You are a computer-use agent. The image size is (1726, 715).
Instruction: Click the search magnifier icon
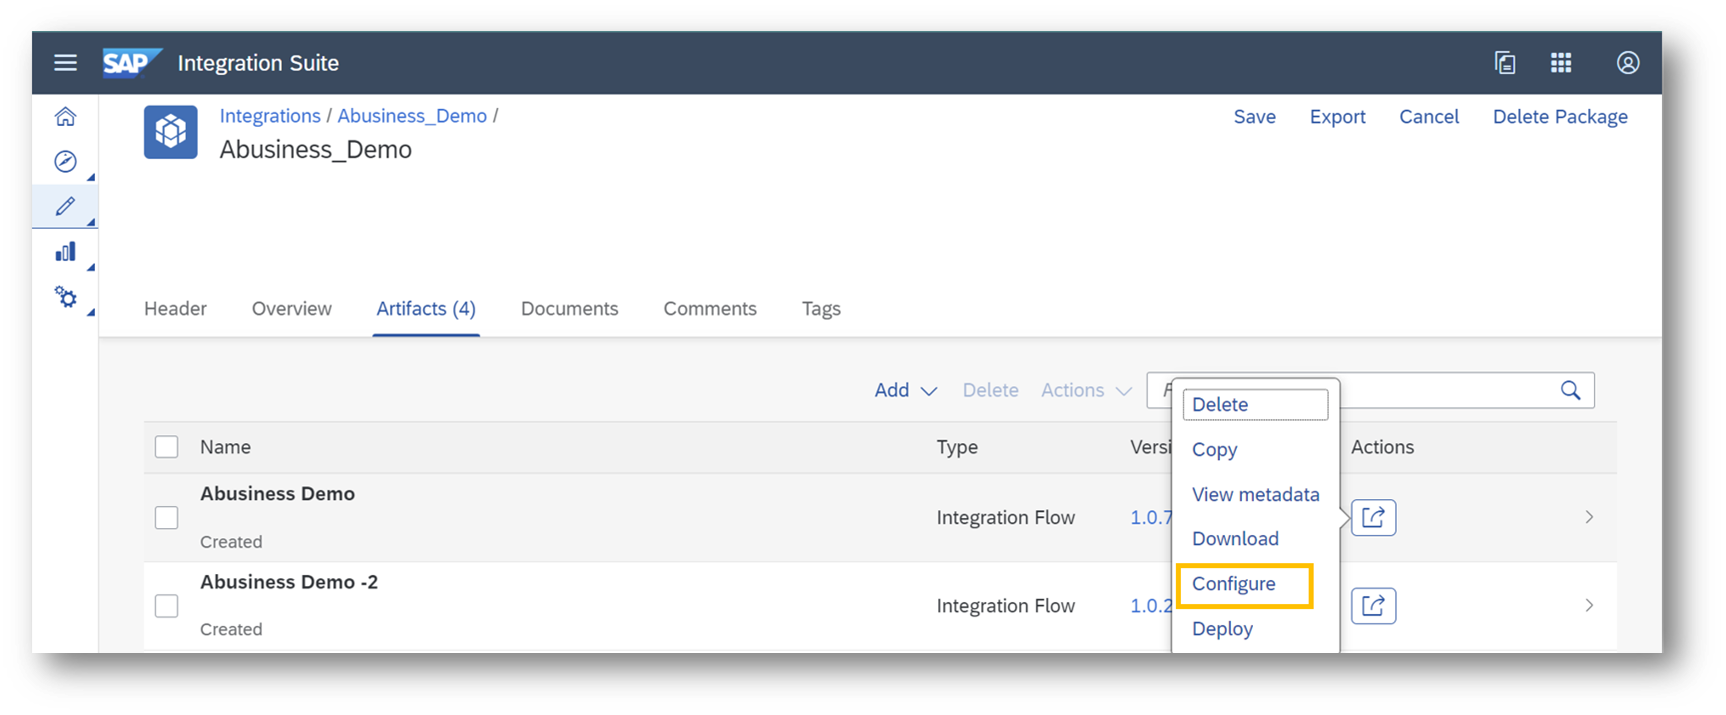1571,390
